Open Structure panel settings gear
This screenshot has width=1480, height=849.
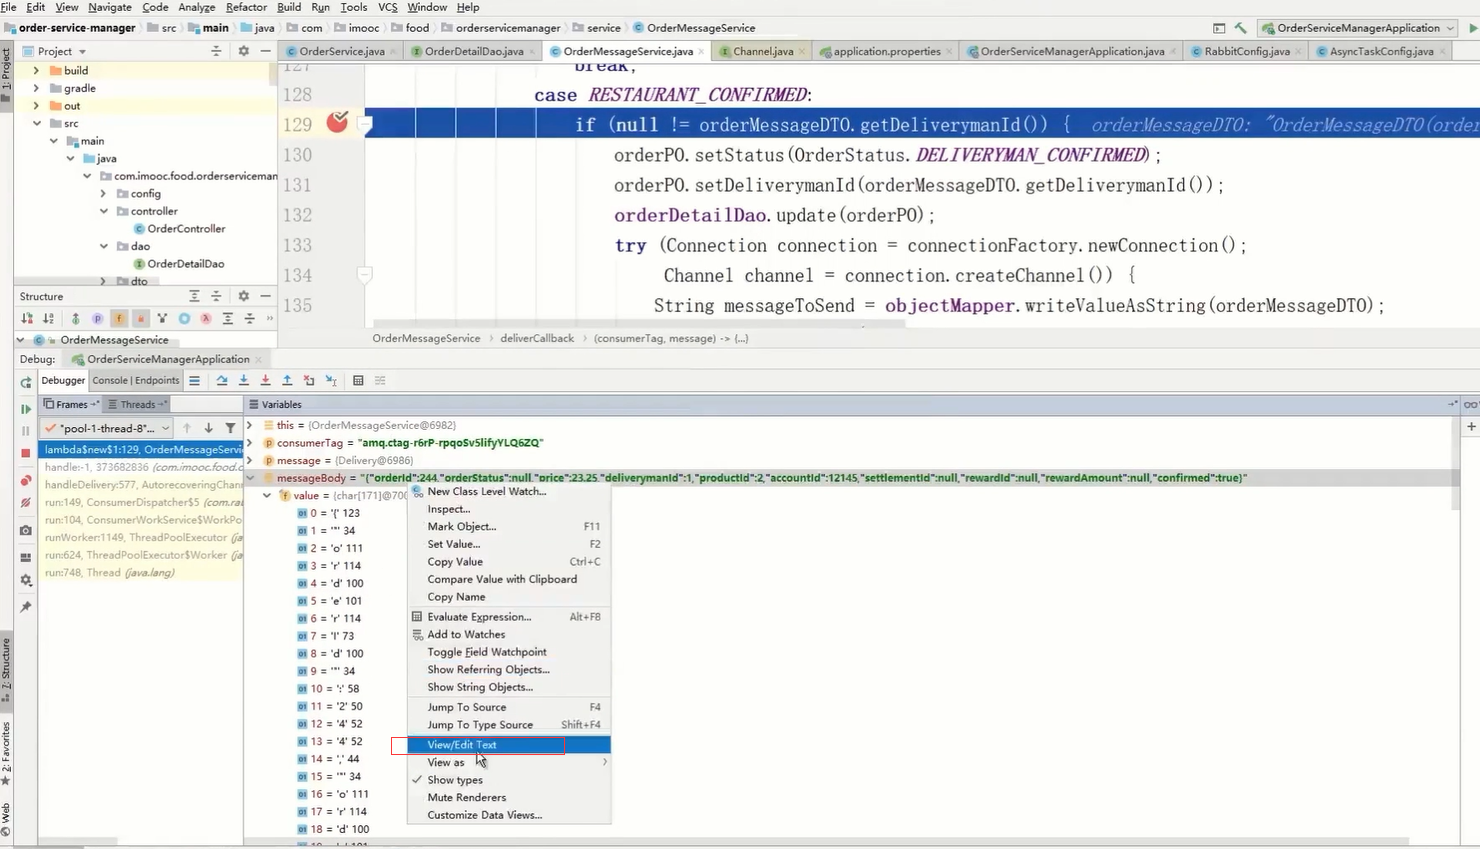click(243, 296)
